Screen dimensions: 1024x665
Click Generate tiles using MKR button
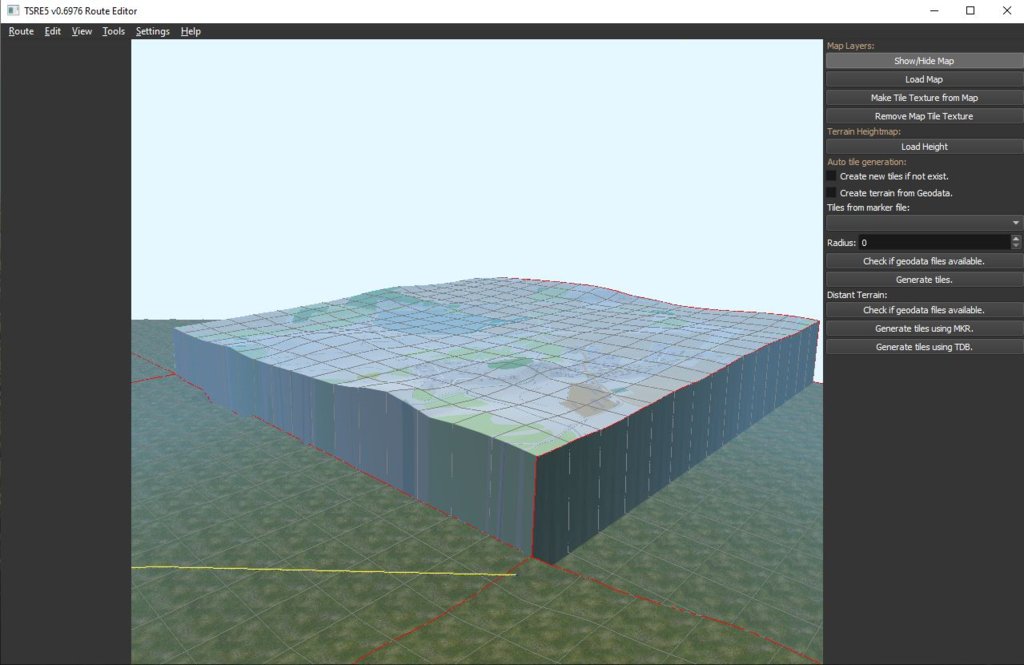924,328
